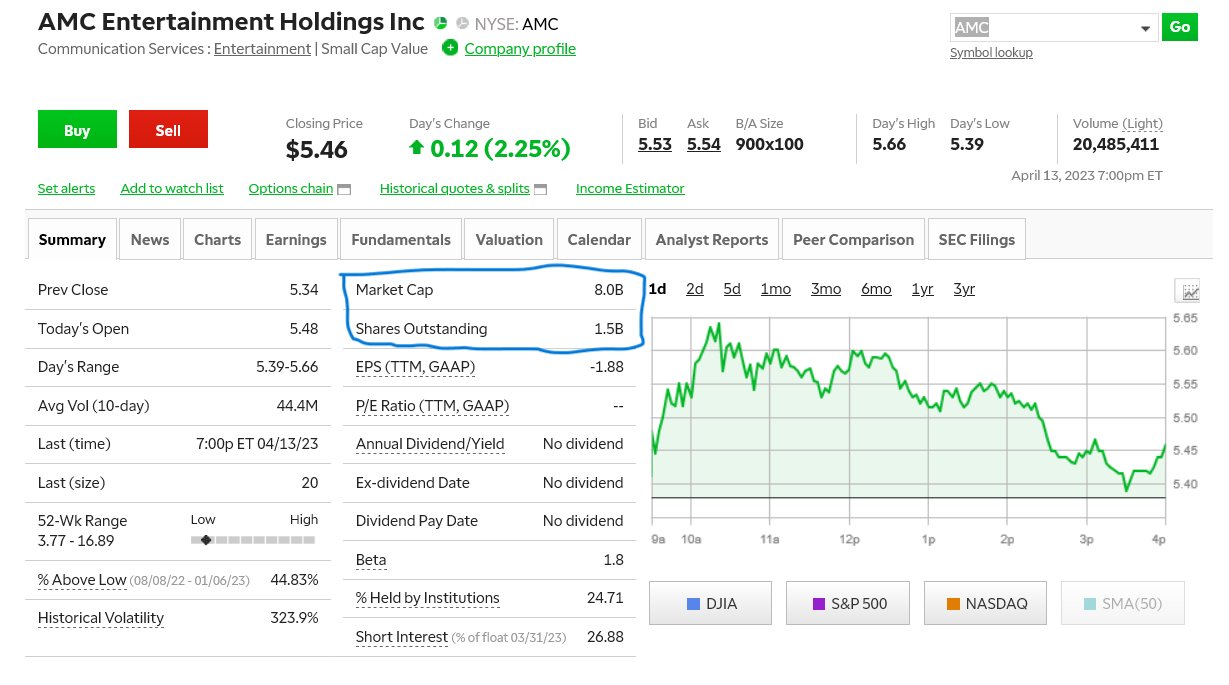Open the Analyst Reports tab

pyautogui.click(x=711, y=239)
